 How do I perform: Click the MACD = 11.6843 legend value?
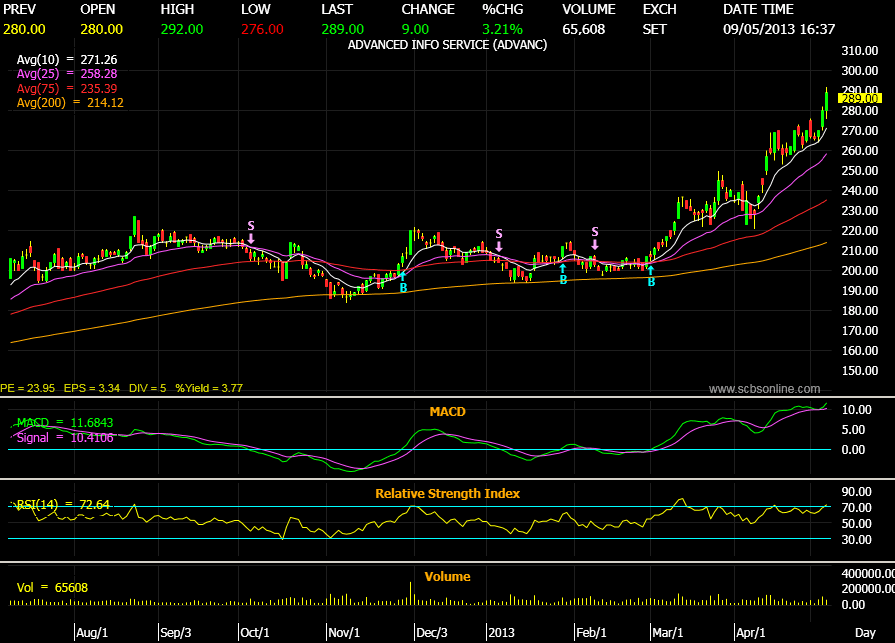(65, 422)
